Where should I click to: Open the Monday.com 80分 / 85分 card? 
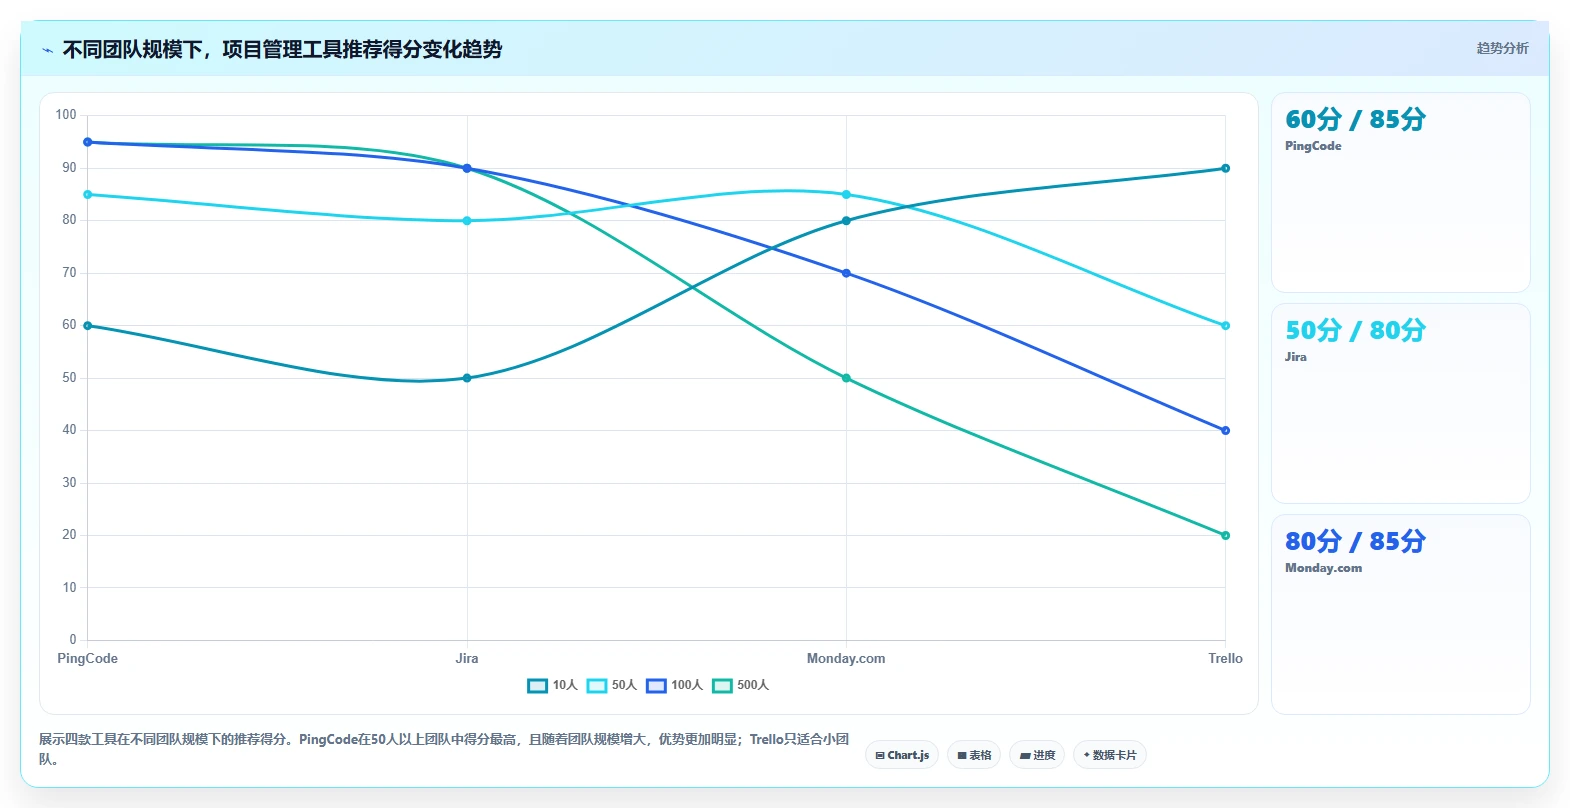(x=1400, y=615)
